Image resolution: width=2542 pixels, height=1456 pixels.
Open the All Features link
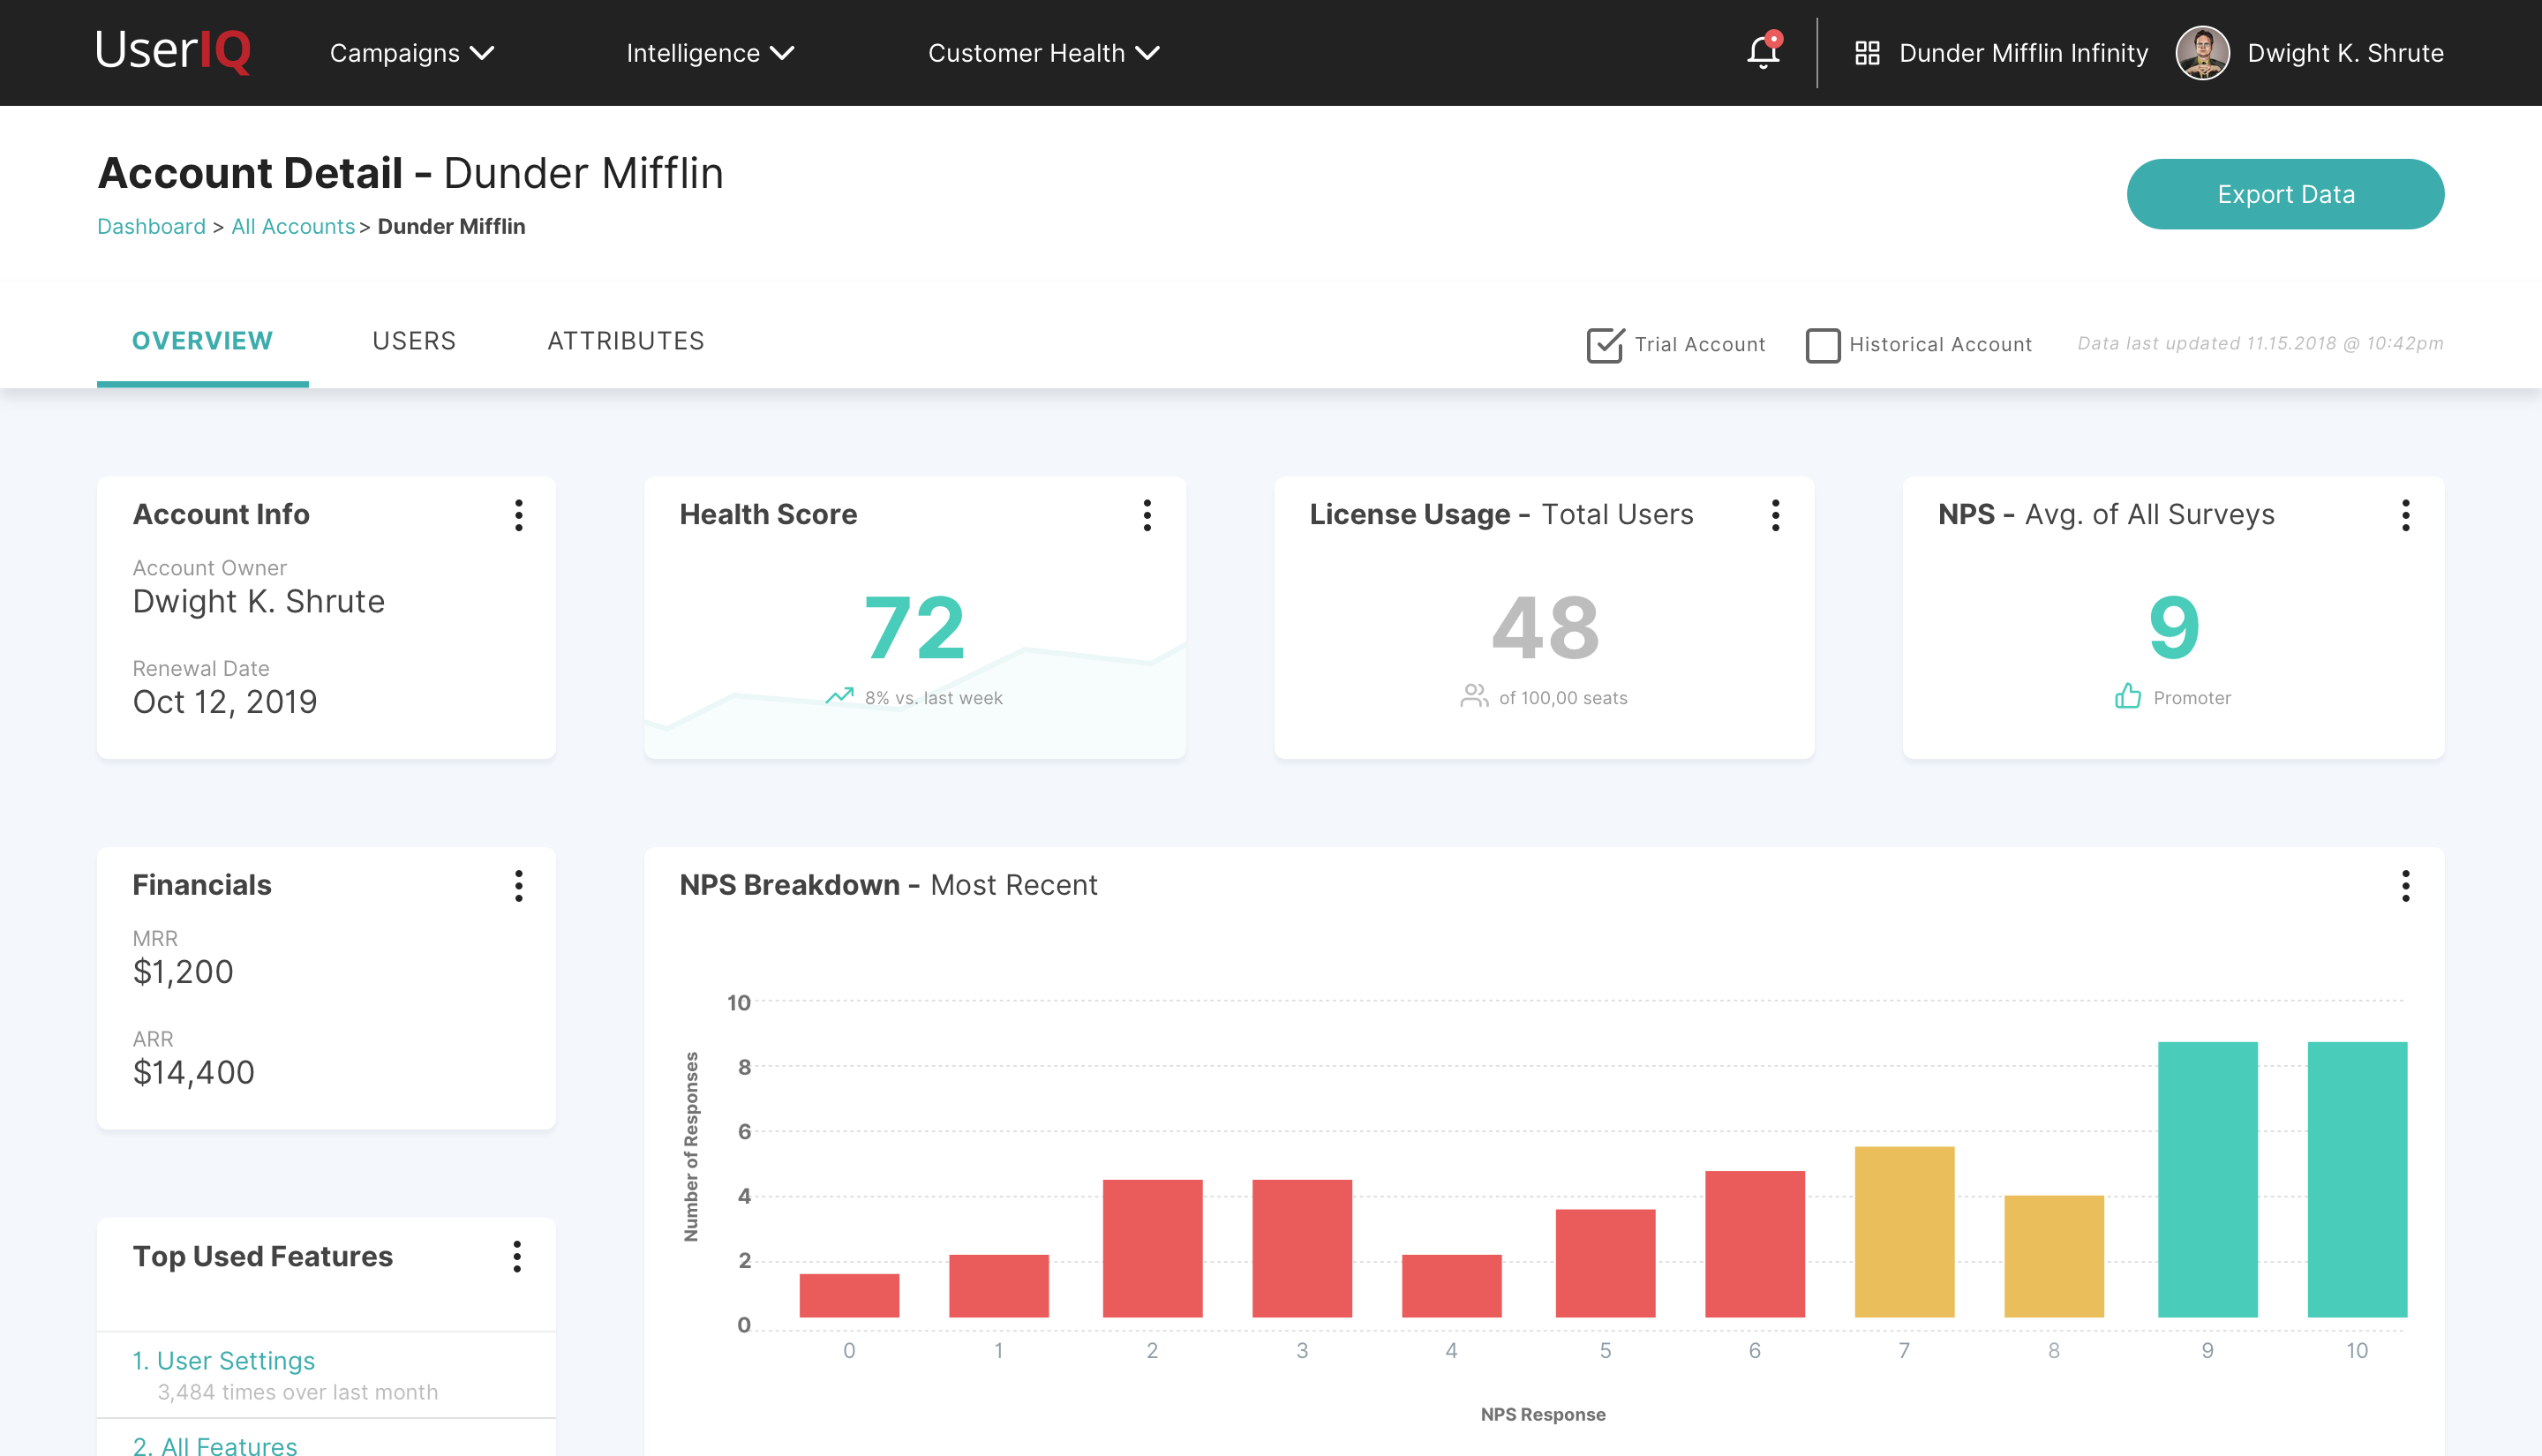tap(215, 1445)
